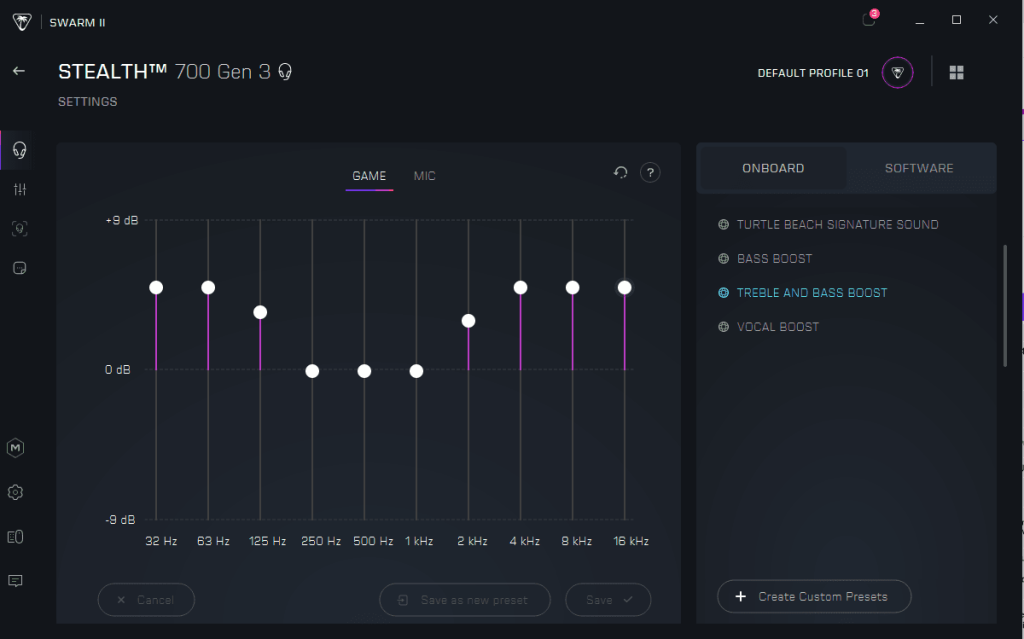Click Create Custom Presets button
The image size is (1024, 639).
(813, 596)
